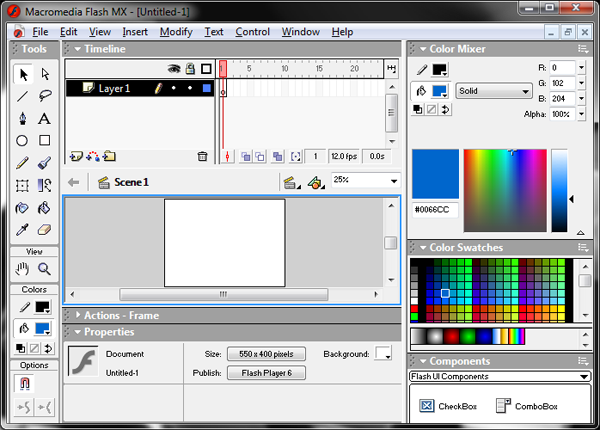Click the Background color swatch in Properties
The image size is (600, 430).
(x=383, y=353)
